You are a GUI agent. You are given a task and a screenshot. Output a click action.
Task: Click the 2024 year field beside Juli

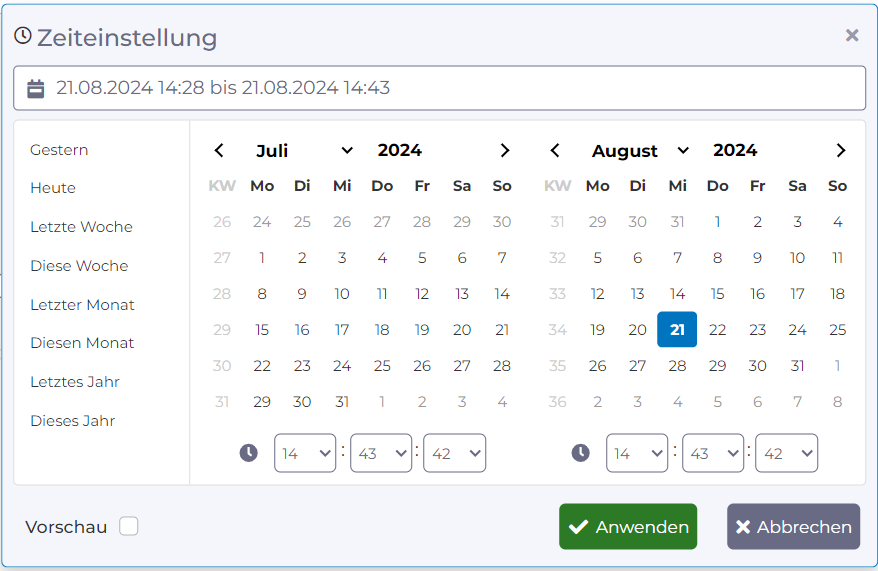(400, 150)
